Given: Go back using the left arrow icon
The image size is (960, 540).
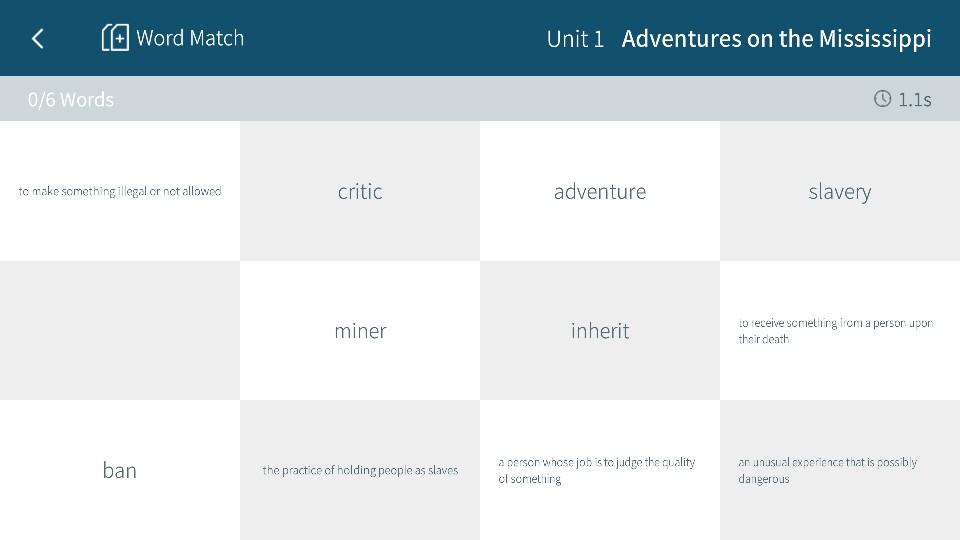Looking at the screenshot, I should [38, 38].
